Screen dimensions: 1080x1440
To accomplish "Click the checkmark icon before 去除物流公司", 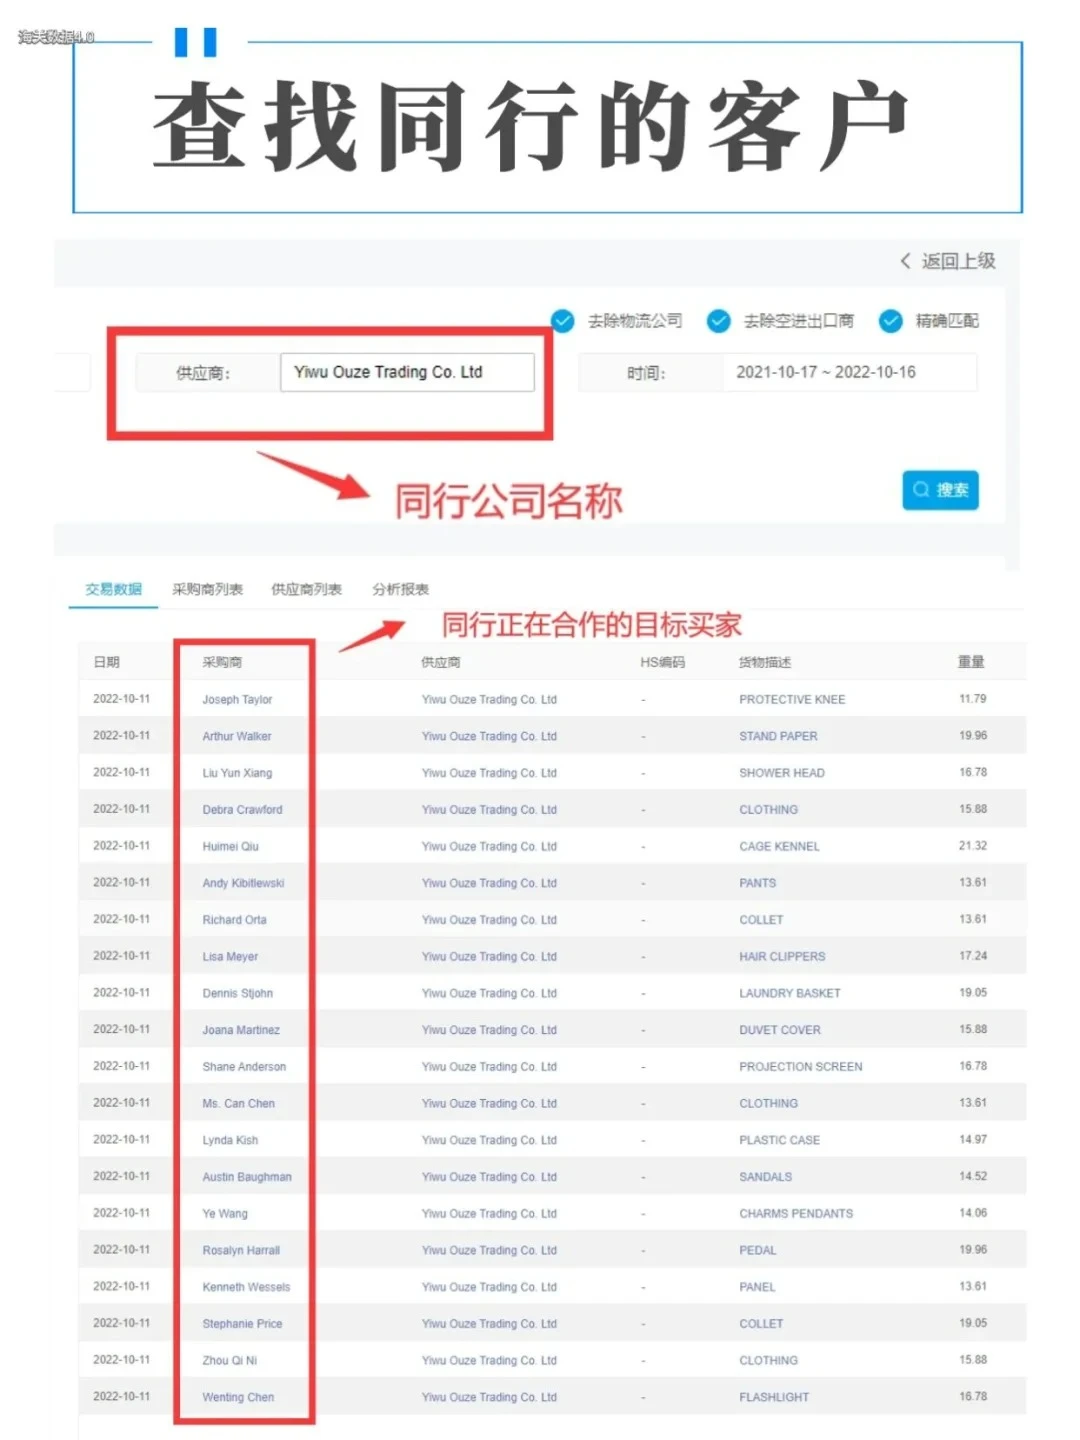I will pos(562,321).
